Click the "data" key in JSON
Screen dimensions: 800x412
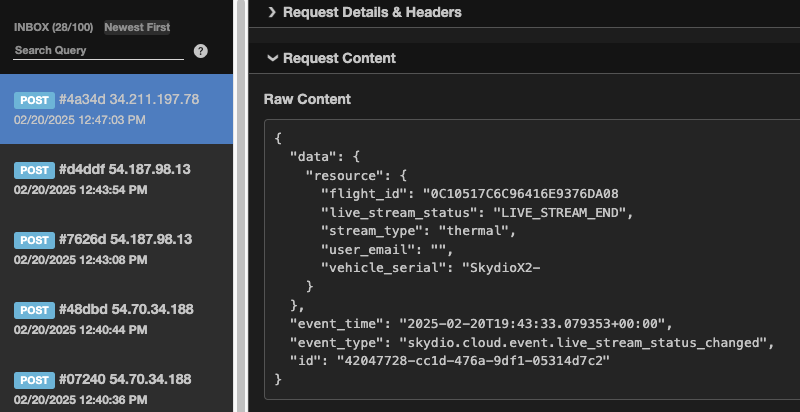[313, 157]
